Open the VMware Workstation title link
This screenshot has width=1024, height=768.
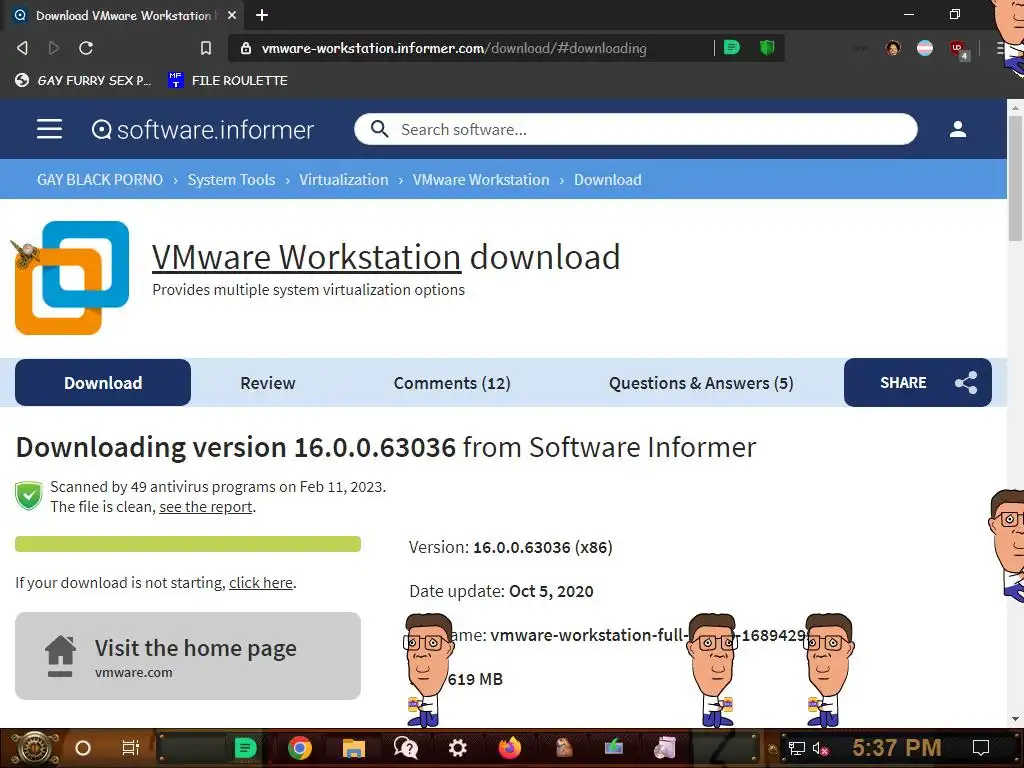[306, 257]
